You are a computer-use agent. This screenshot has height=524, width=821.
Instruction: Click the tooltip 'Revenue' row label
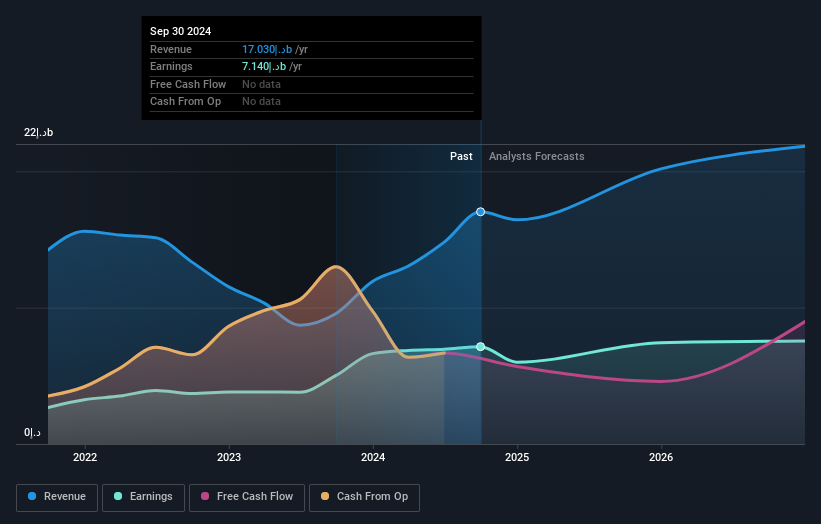pyautogui.click(x=171, y=49)
